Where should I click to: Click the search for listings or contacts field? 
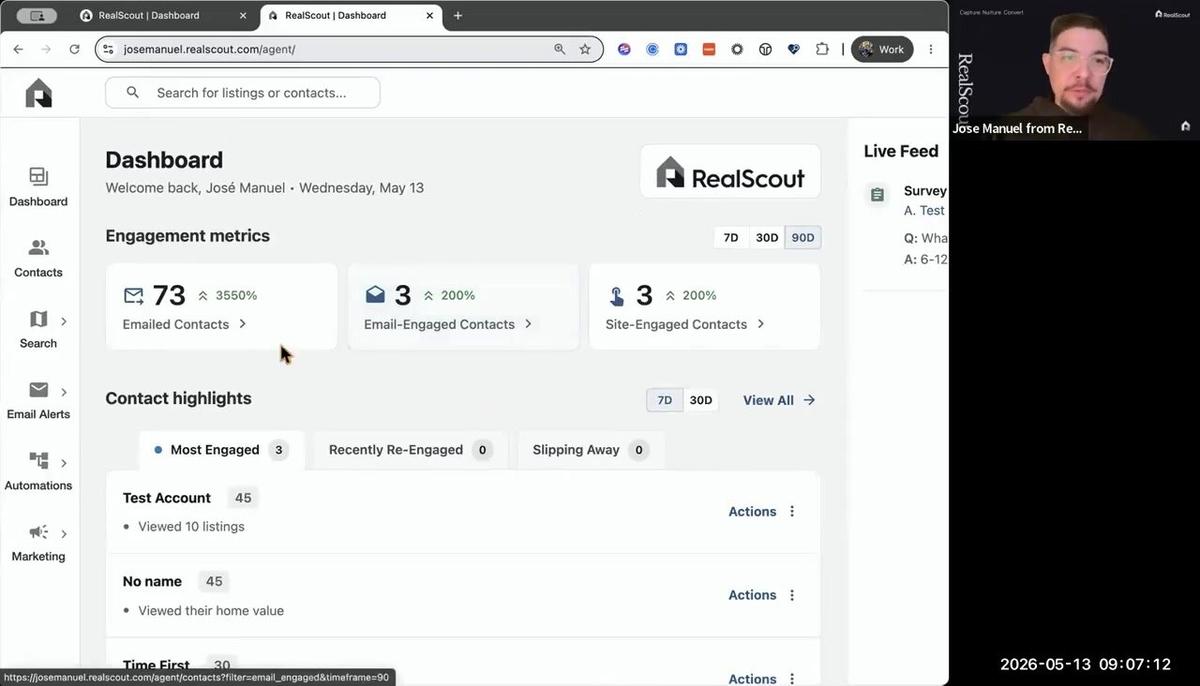pyautogui.click(x=243, y=93)
